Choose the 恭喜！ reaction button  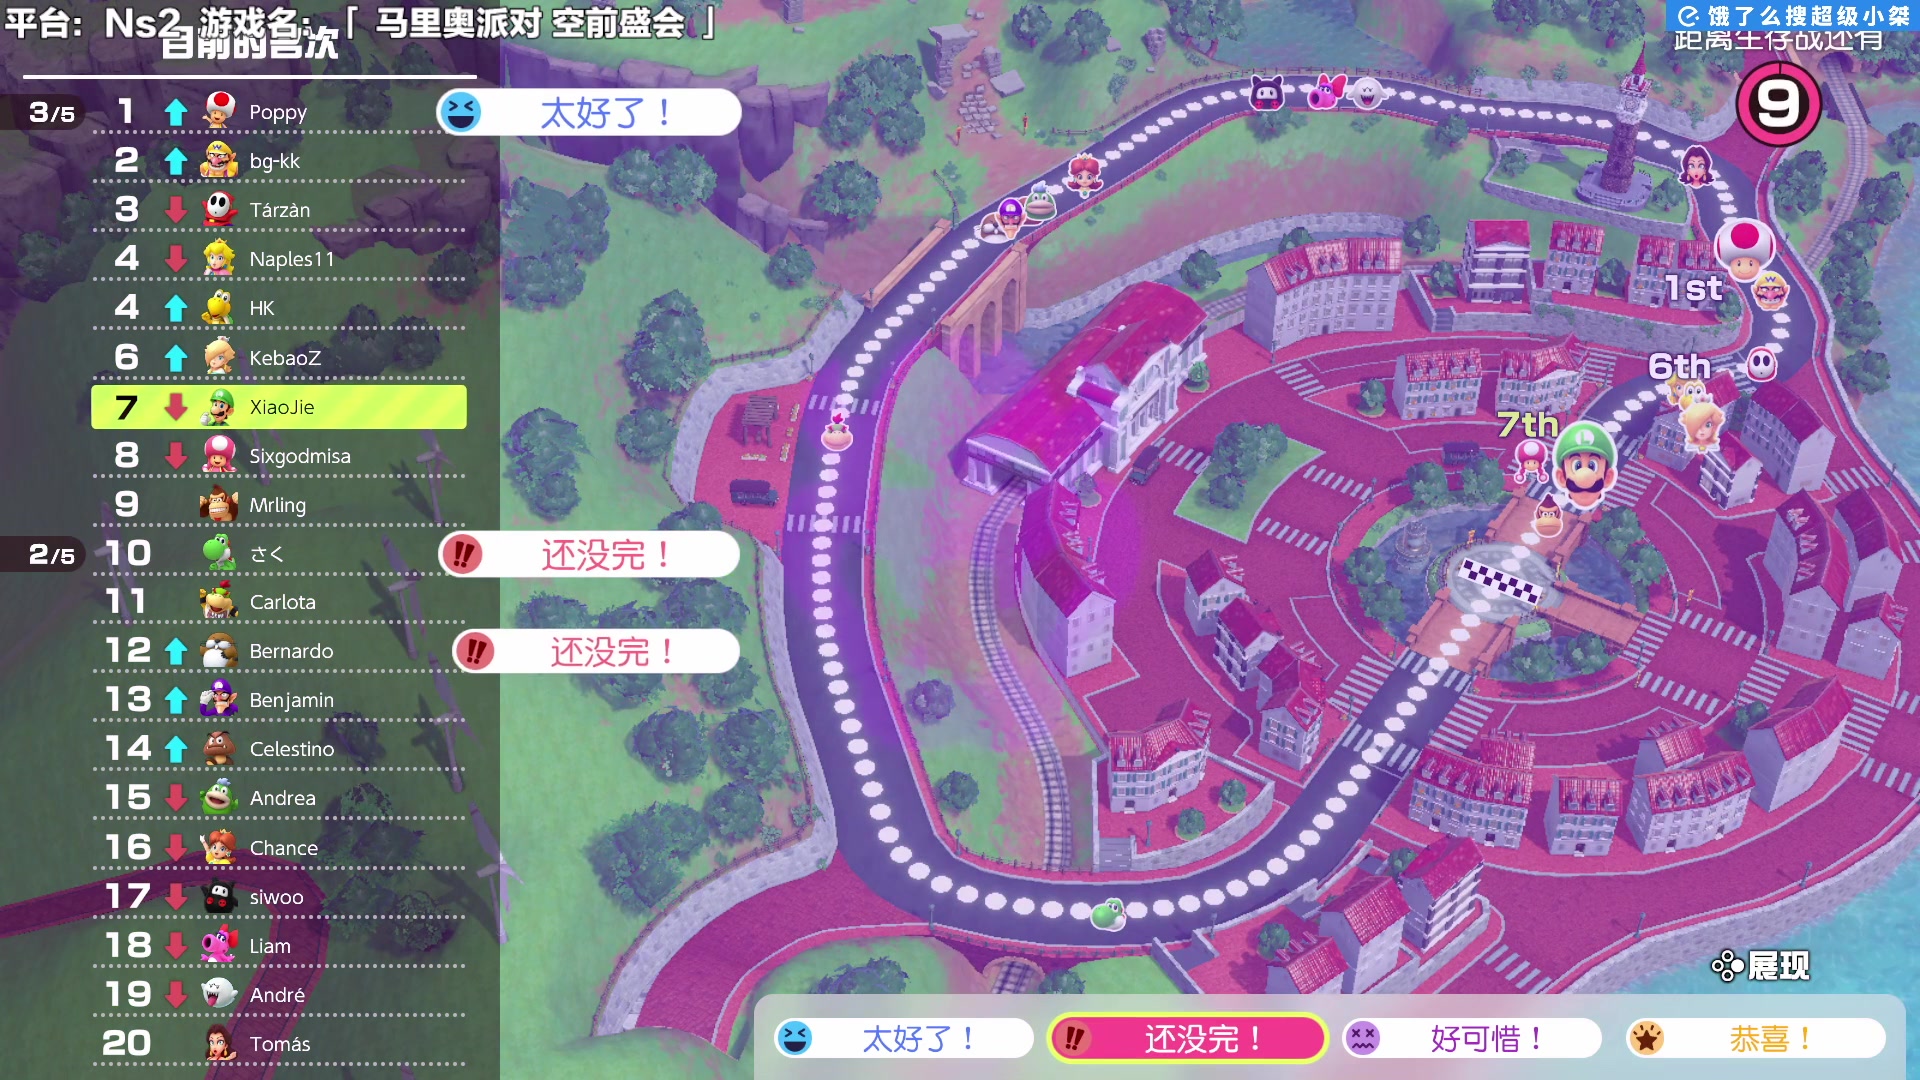click(x=1756, y=1038)
